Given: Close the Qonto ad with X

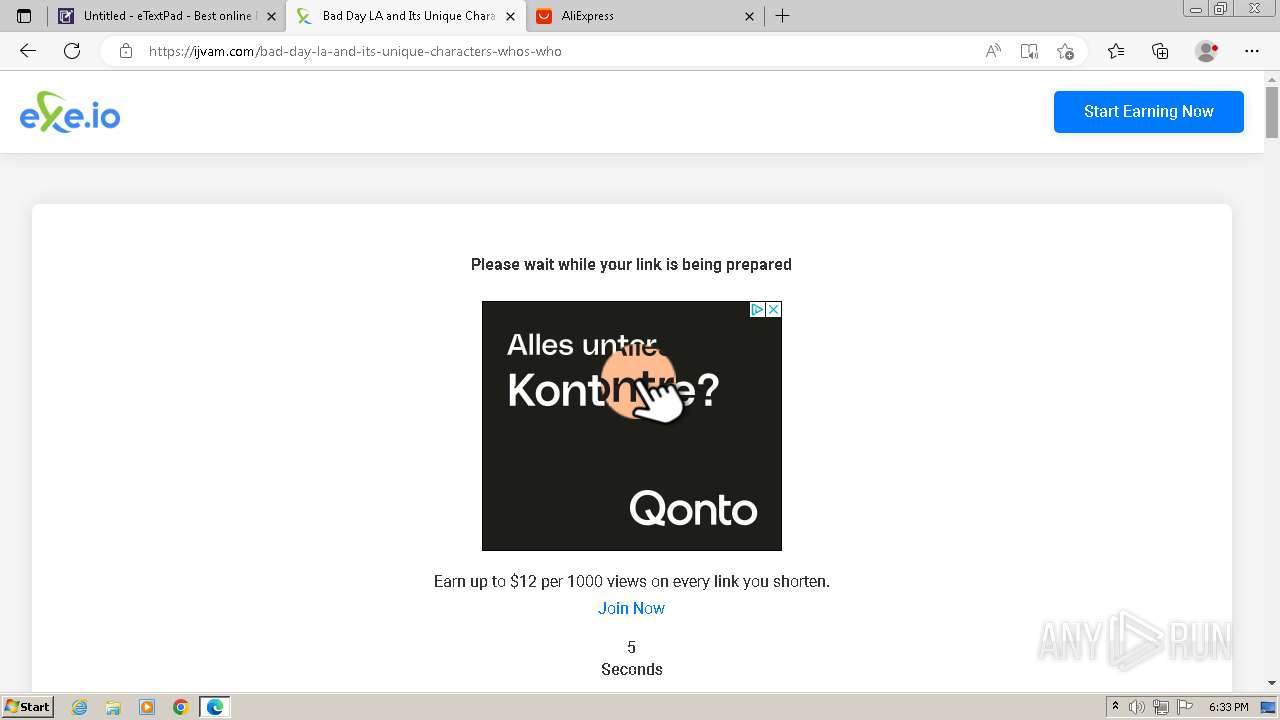Looking at the screenshot, I should coord(773,310).
